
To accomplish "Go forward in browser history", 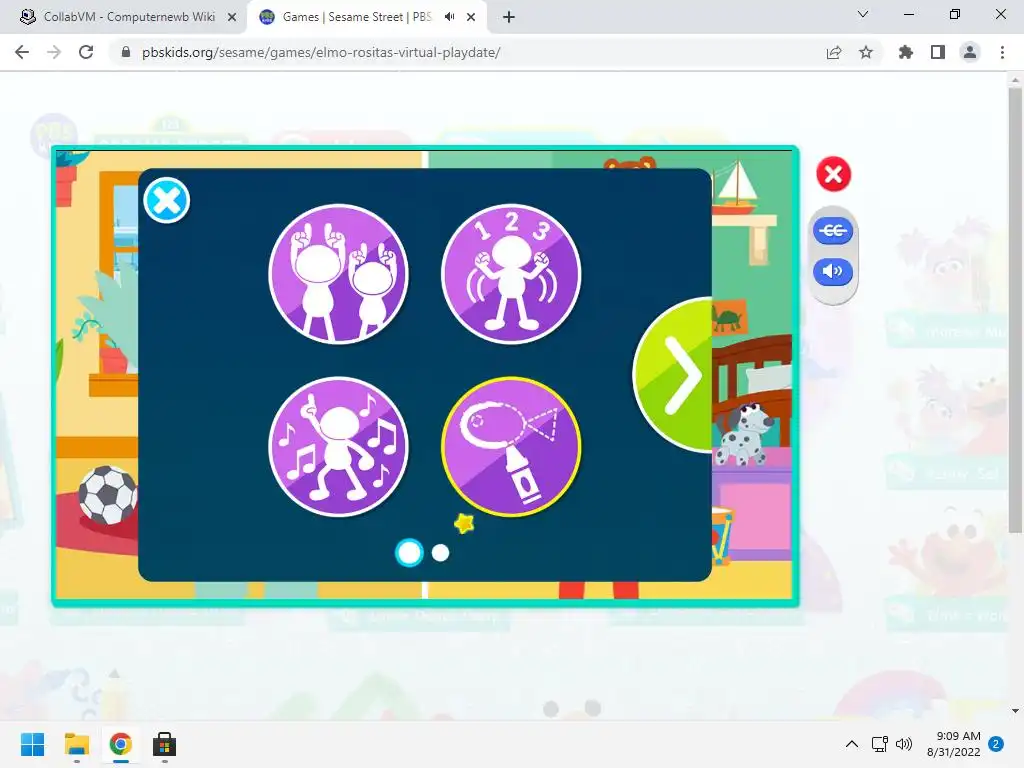I will click(54, 52).
